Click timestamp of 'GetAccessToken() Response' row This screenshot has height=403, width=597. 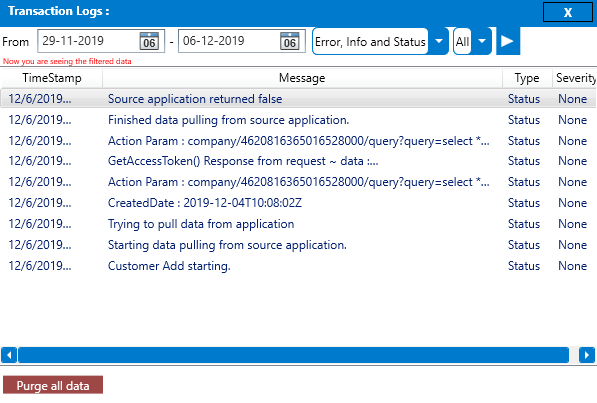click(x=40, y=161)
